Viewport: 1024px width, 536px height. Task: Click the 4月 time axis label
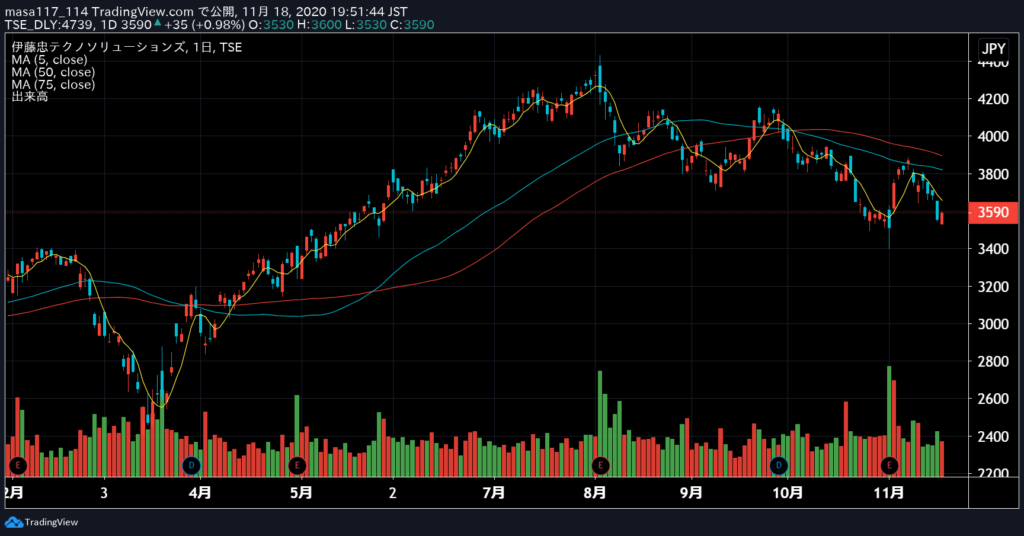[x=200, y=492]
